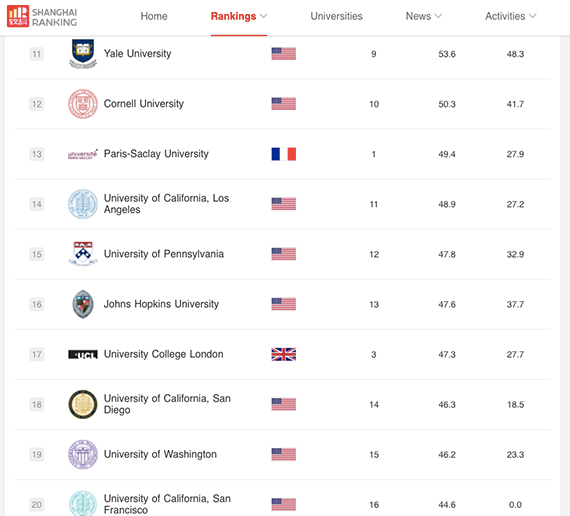Open the University of Washington link
The height and width of the screenshot is (516, 570).
click(x=160, y=454)
